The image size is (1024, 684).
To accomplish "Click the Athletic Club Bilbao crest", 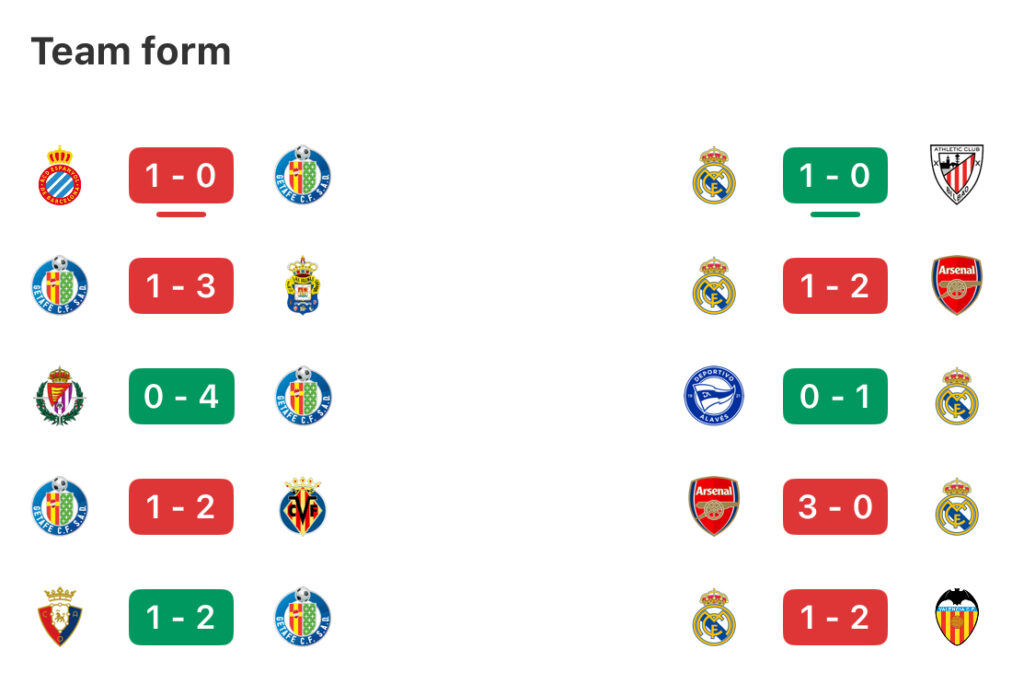I will 956,174.
